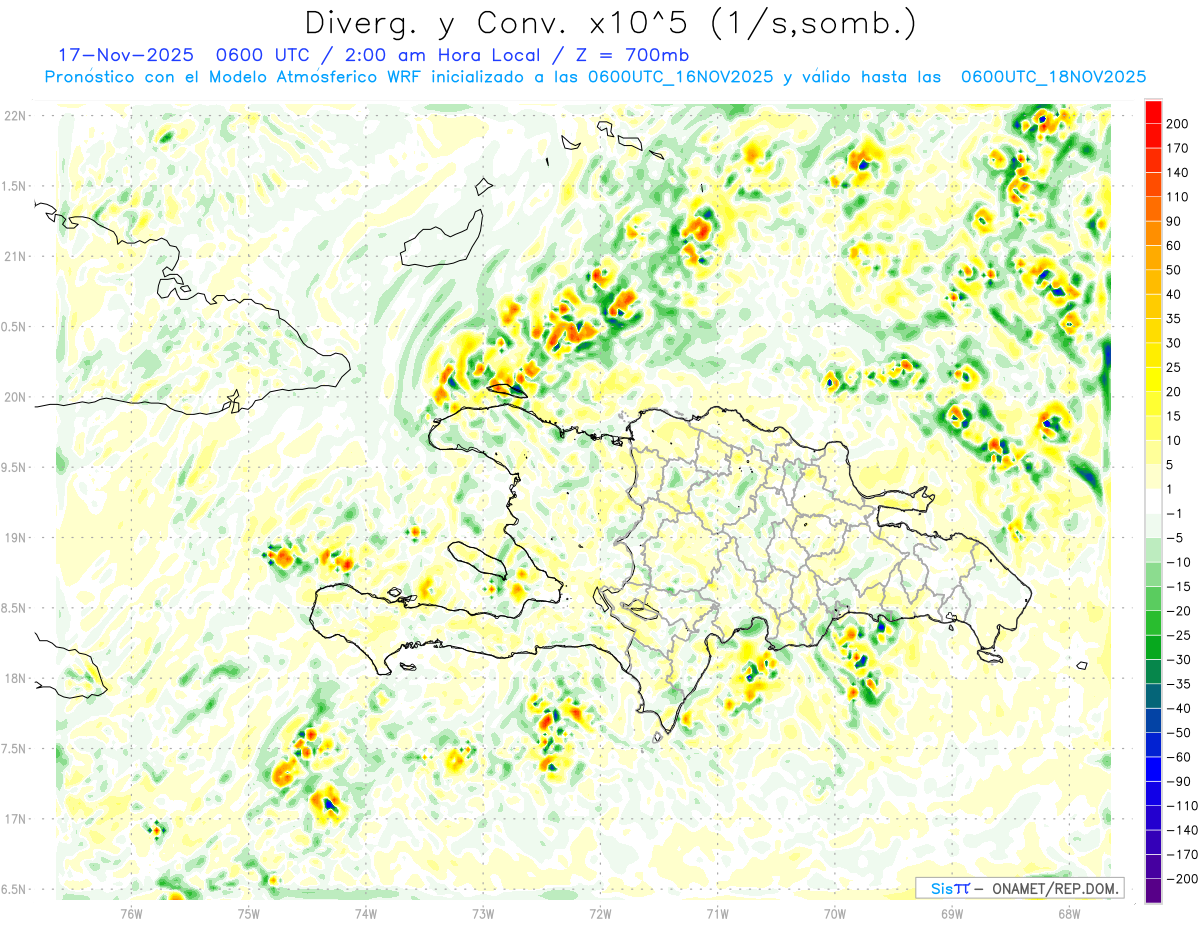Select the -200 label at colorbar bottom

1180,878
